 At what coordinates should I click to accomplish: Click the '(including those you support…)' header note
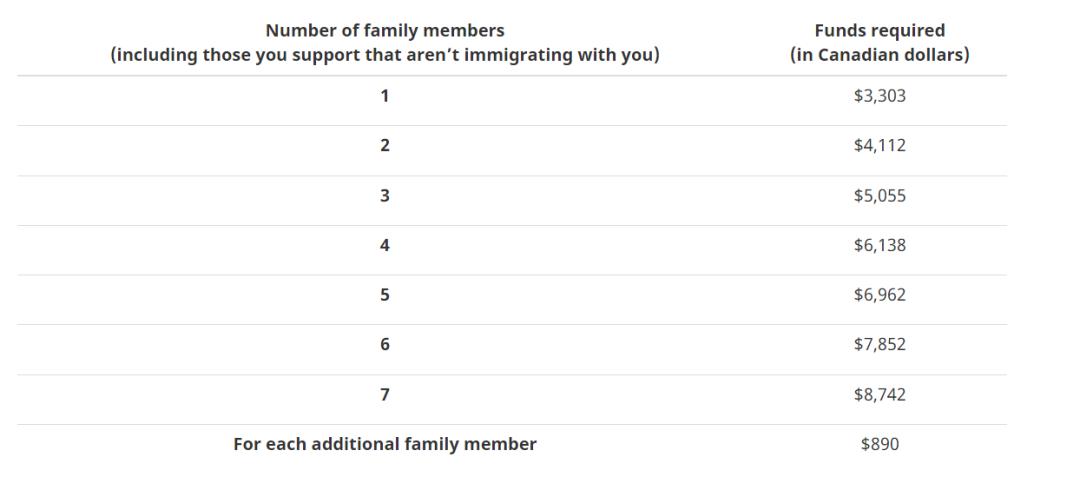(x=384, y=55)
